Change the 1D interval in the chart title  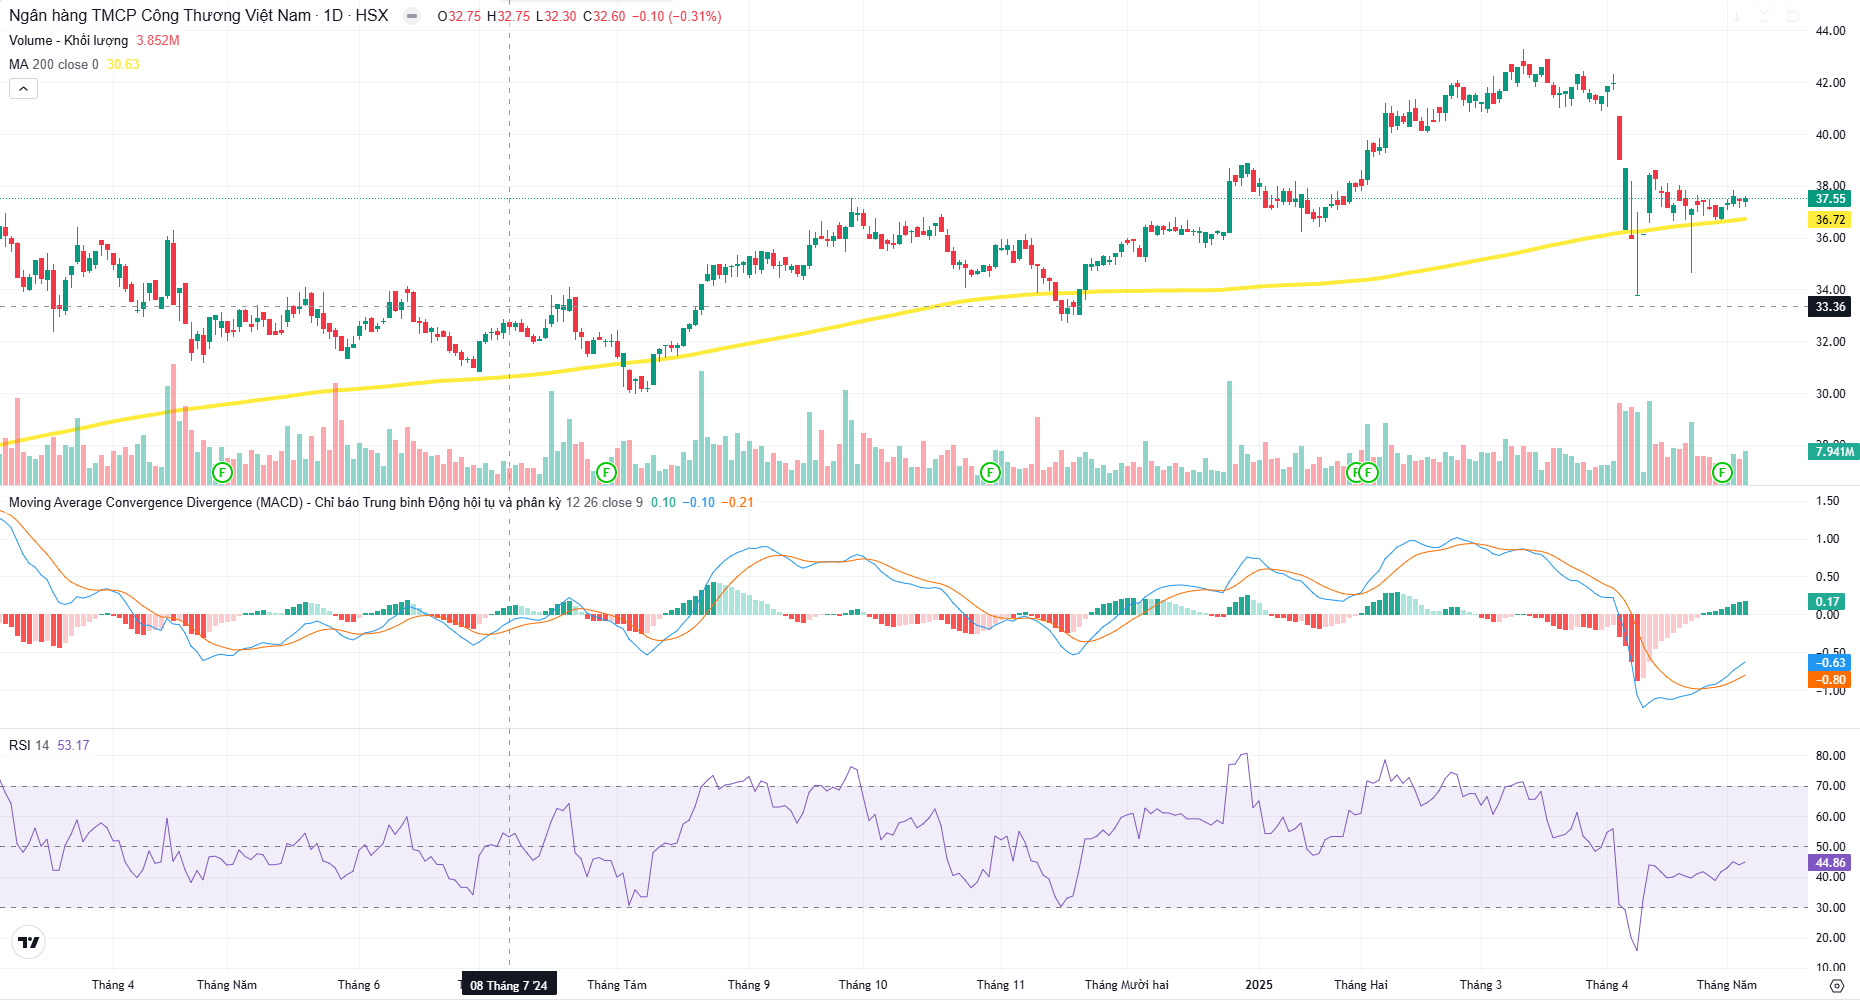[333, 16]
